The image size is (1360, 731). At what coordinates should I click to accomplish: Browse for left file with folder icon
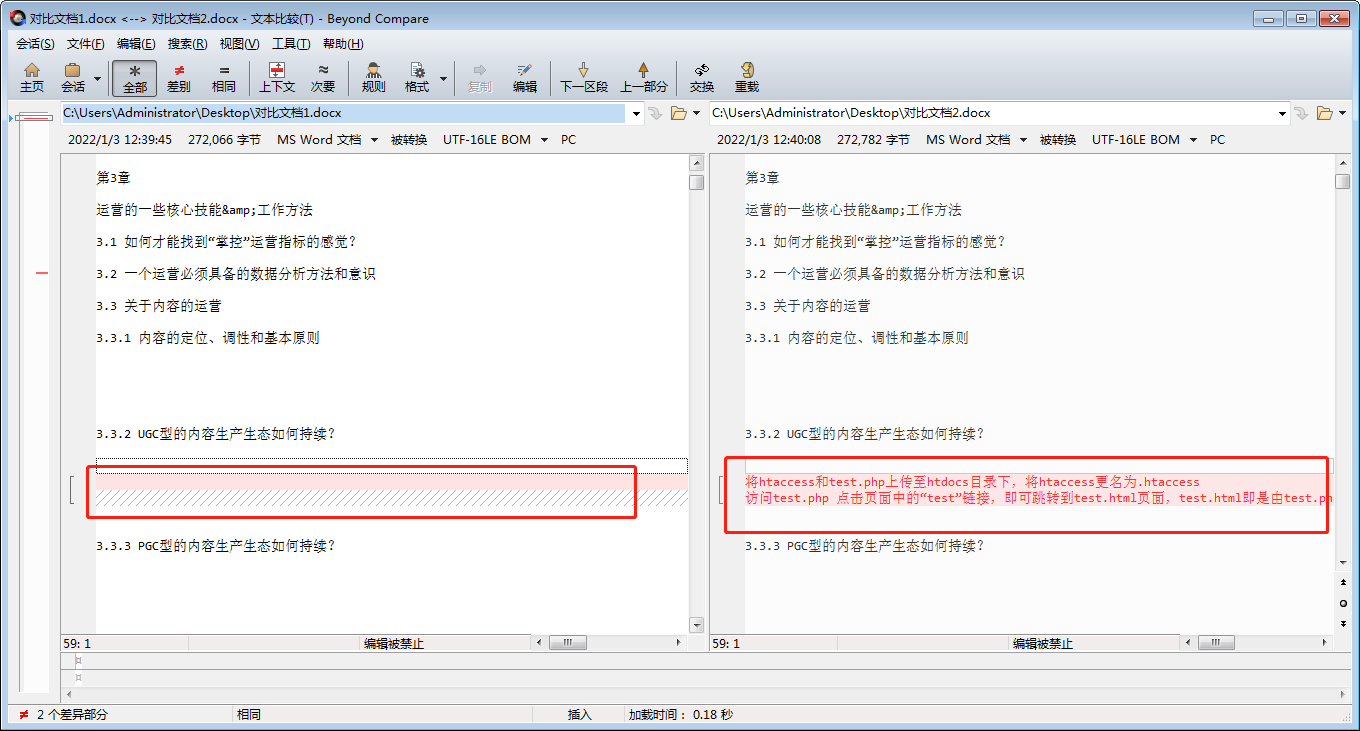coord(678,113)
